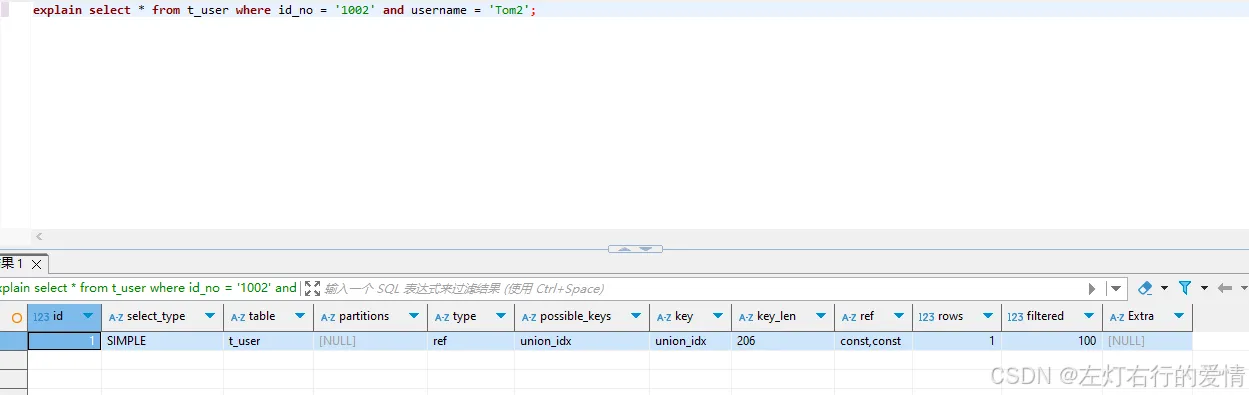Open the rows column filter dropdown
This screenshot has height=395, width=1249.
(x=988, y=316)
